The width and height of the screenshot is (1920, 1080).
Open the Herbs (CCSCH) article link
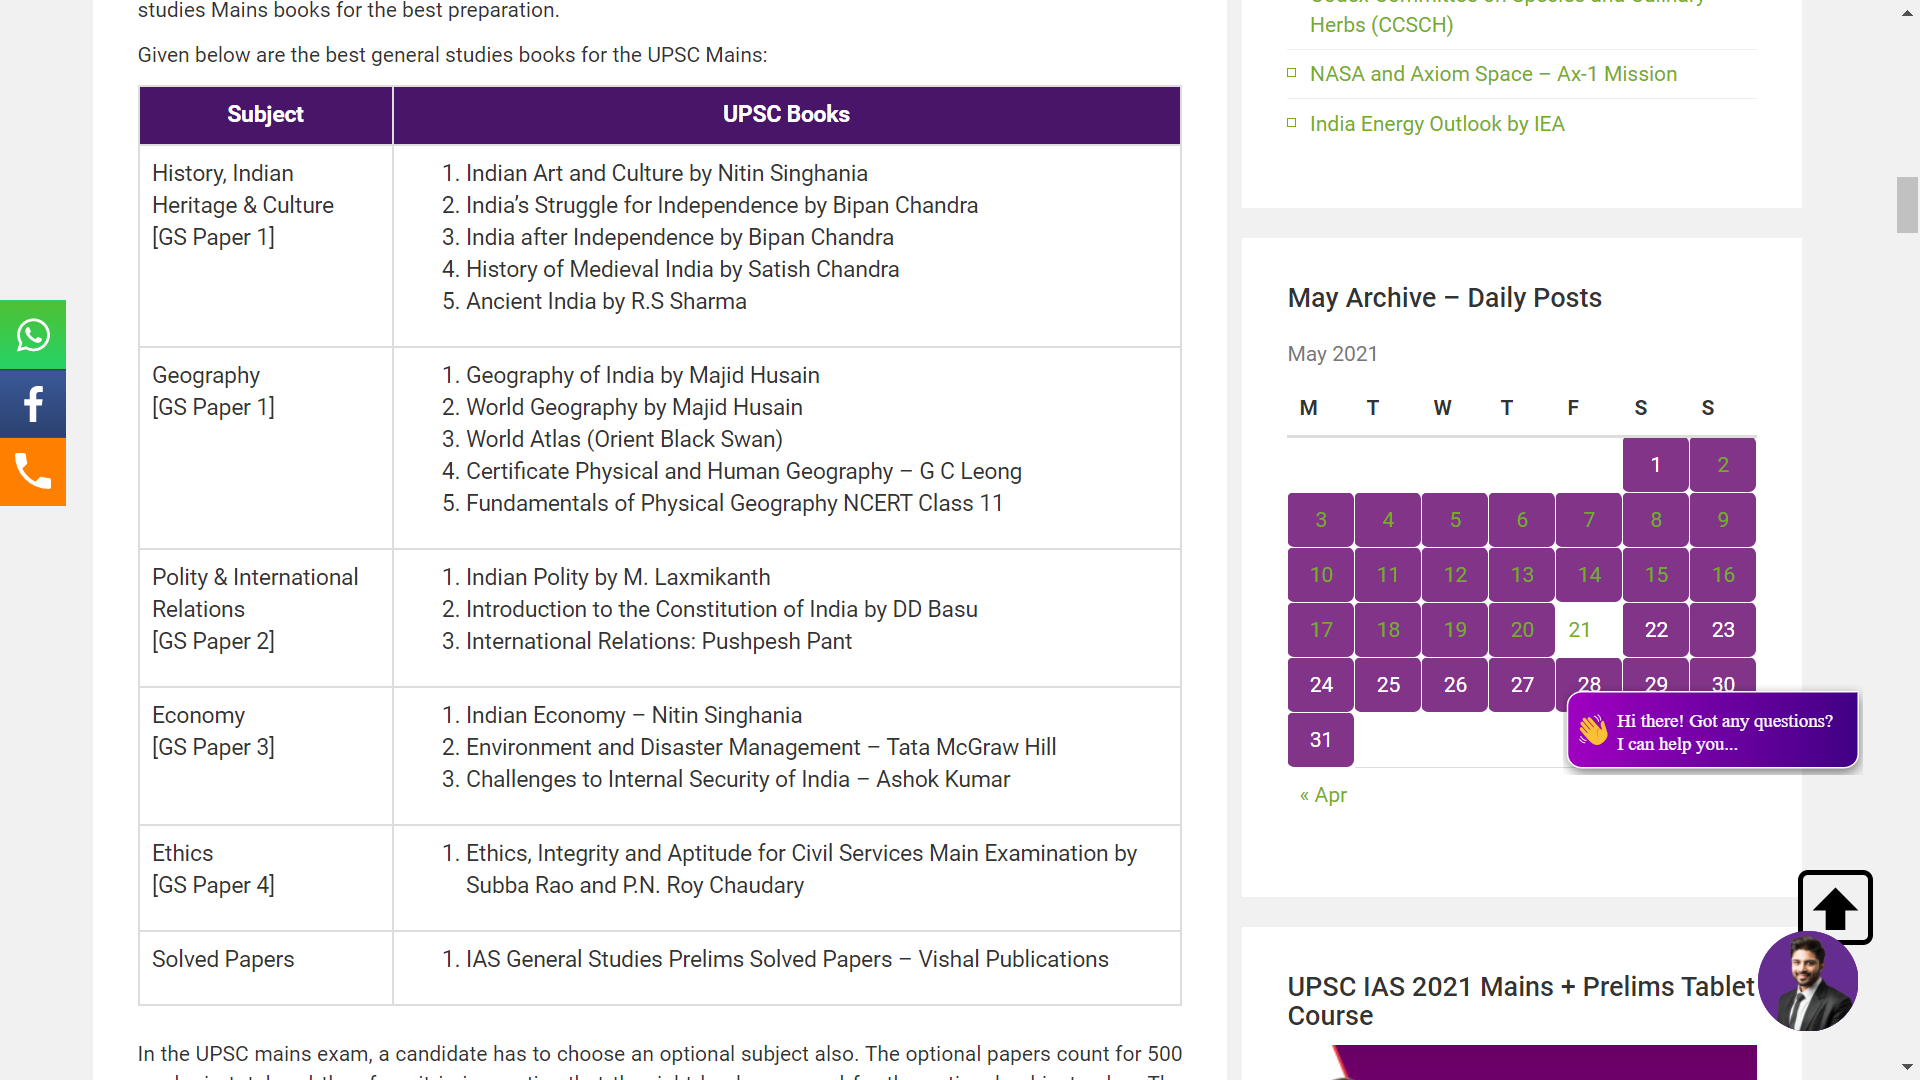[x=1381, y=25]
